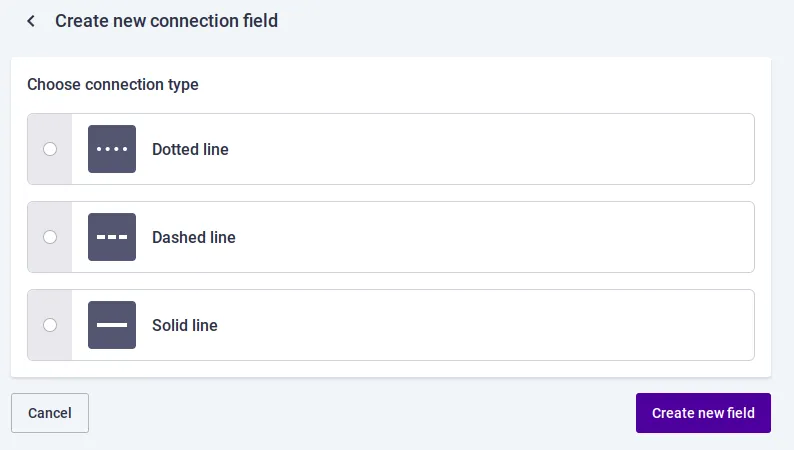
Task: Click the "Dashed line" text label
Action: coord(194,237)
